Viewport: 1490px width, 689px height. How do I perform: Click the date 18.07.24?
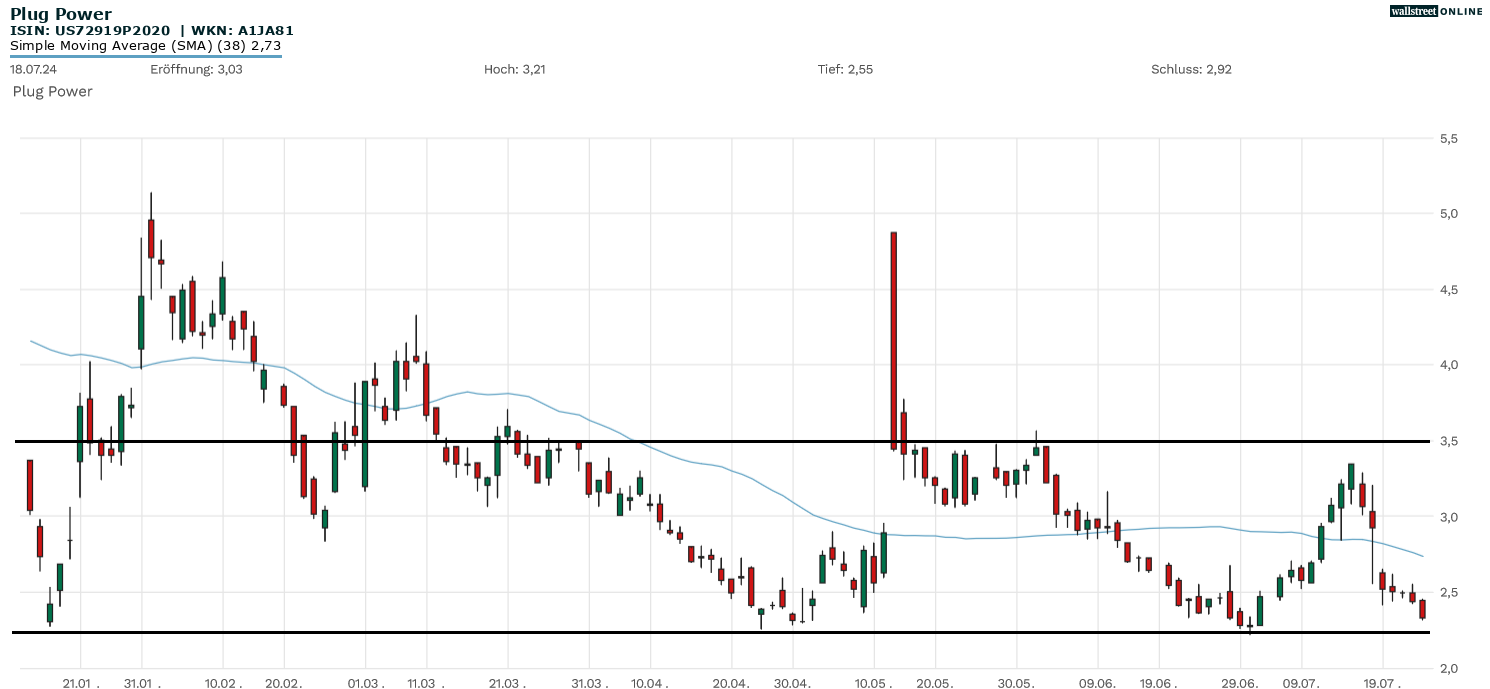click(32, 69)
